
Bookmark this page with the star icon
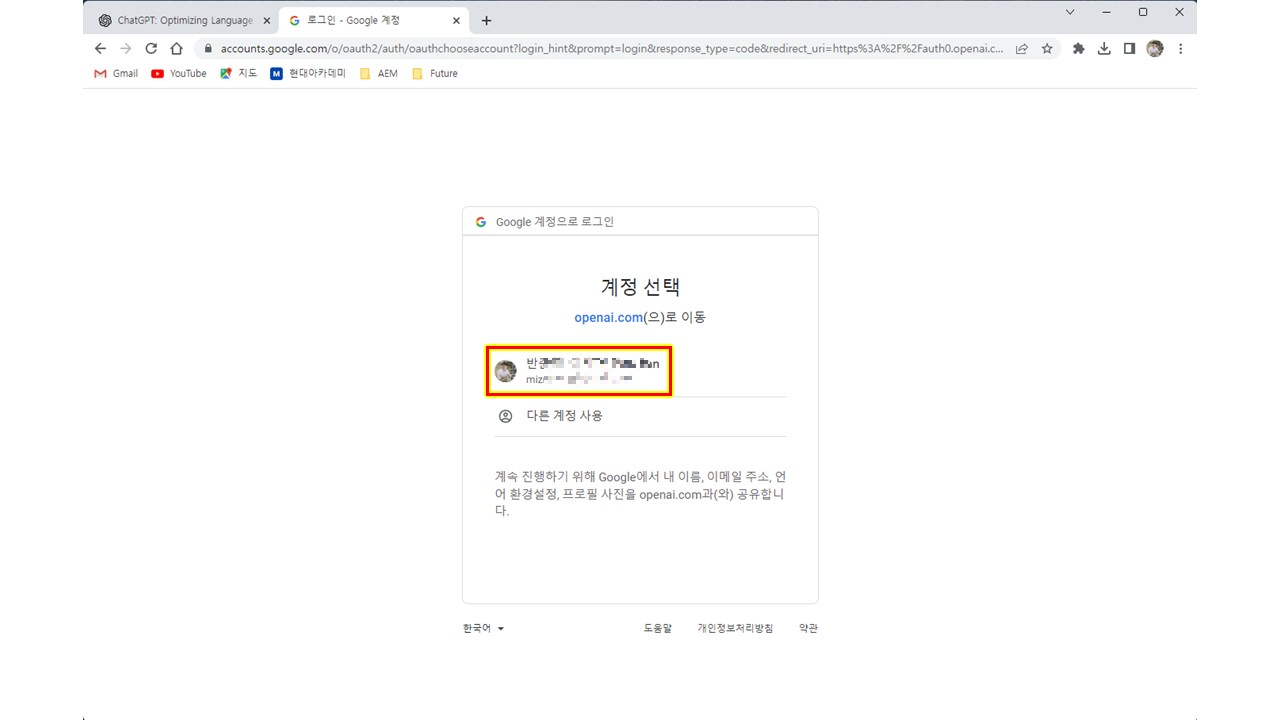coord(1047,48)
